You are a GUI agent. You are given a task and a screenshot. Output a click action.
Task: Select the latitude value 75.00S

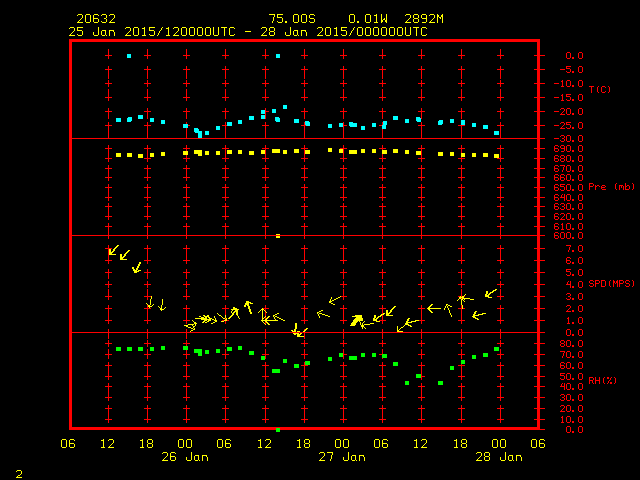292,19
